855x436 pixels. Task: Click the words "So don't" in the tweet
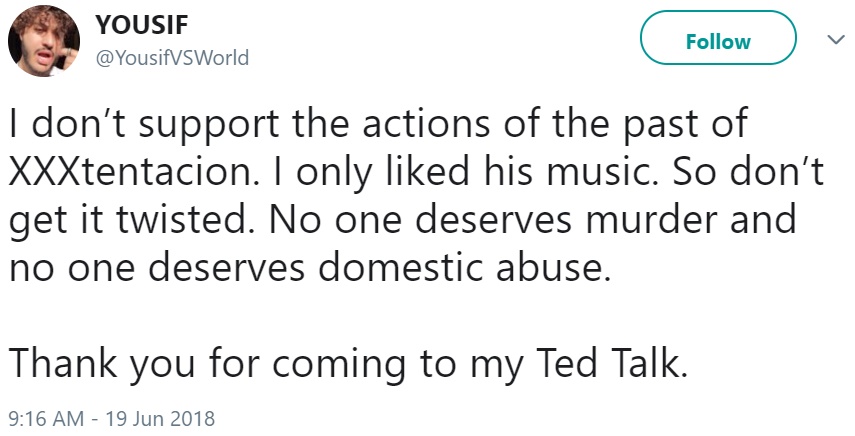pos(748,171)
